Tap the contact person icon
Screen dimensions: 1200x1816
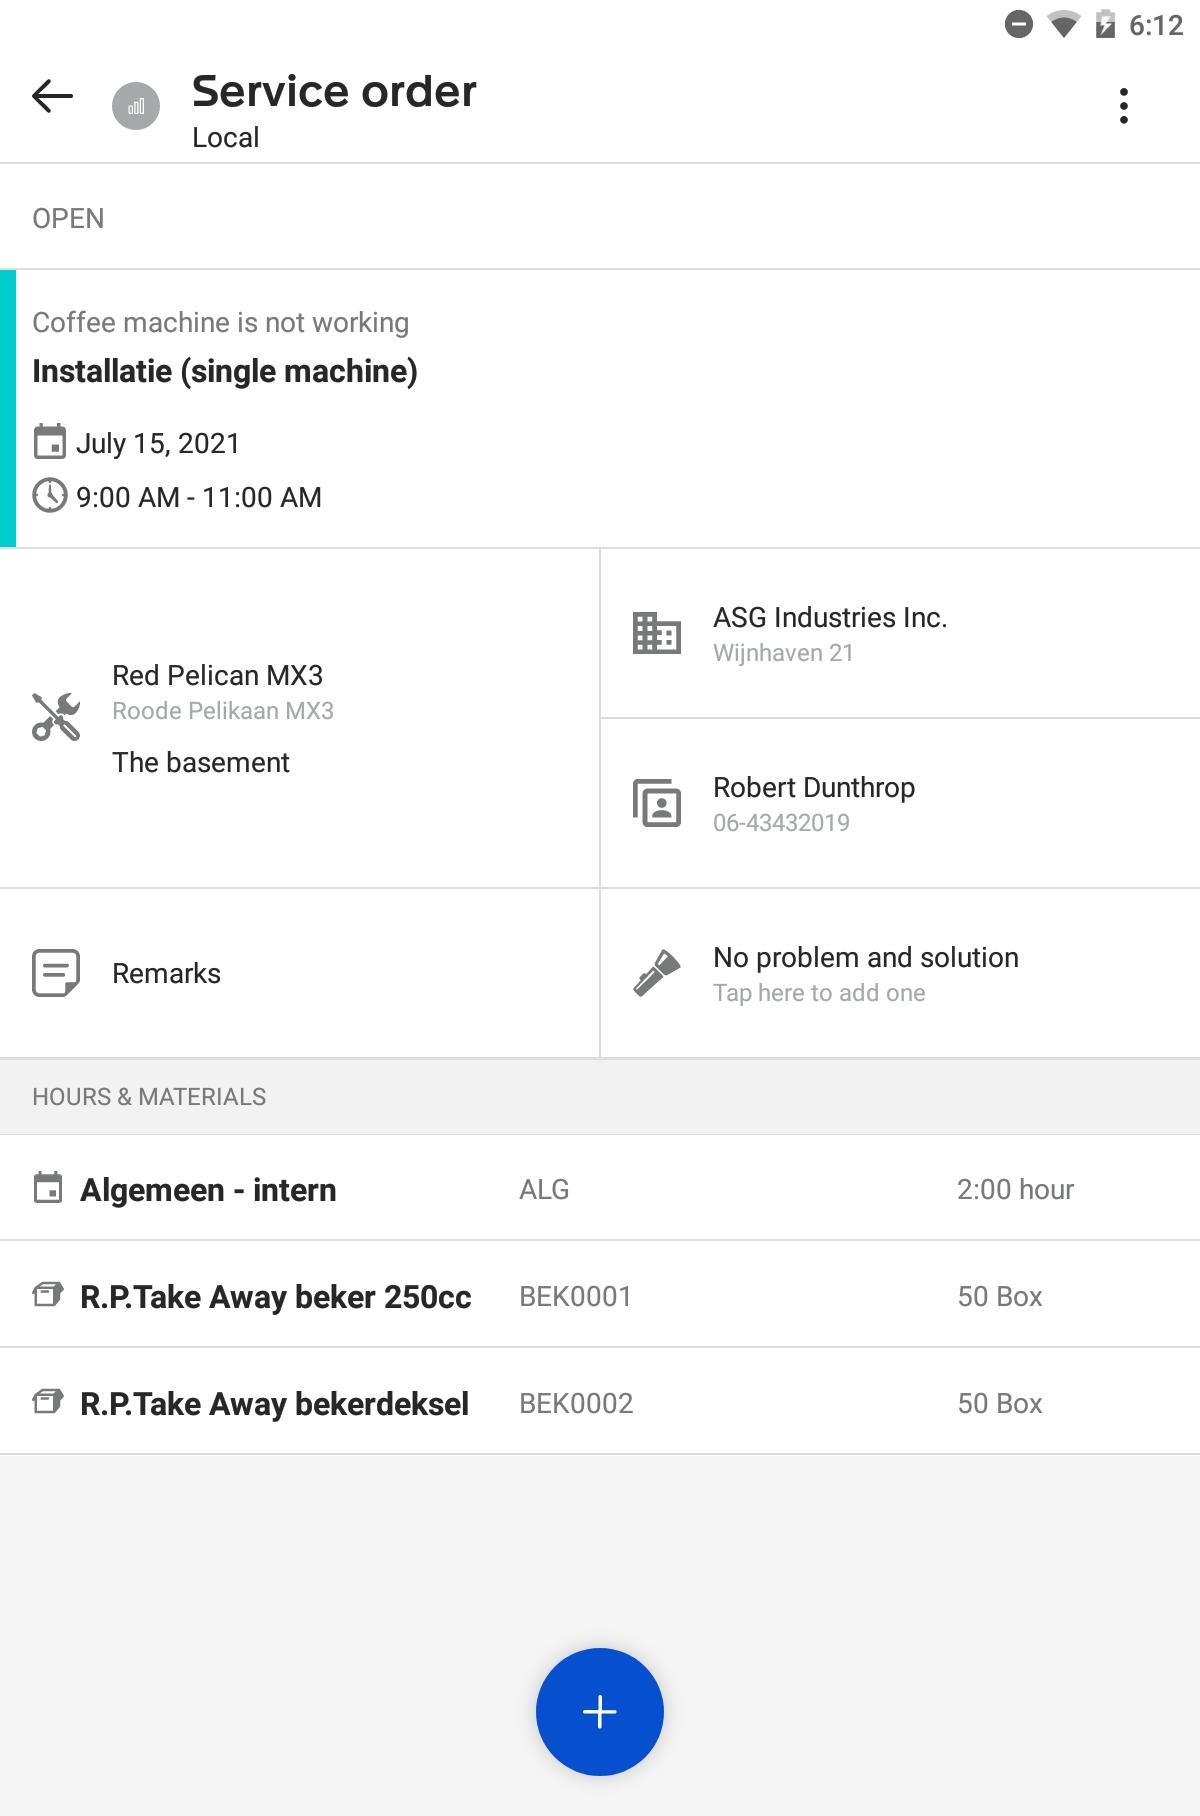pos(657,803)
